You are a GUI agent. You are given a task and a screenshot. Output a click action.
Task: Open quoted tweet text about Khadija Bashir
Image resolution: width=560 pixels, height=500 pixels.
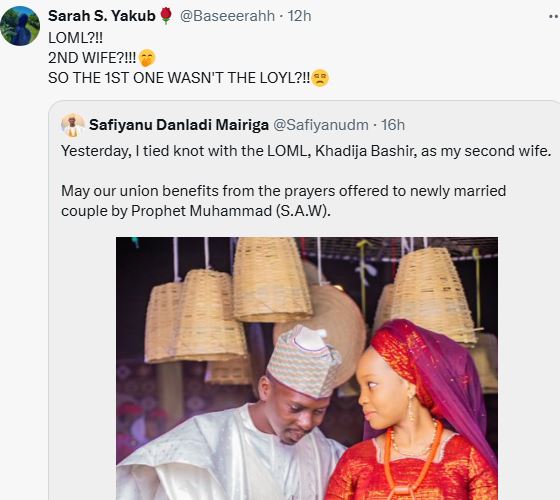coord(306,151)
